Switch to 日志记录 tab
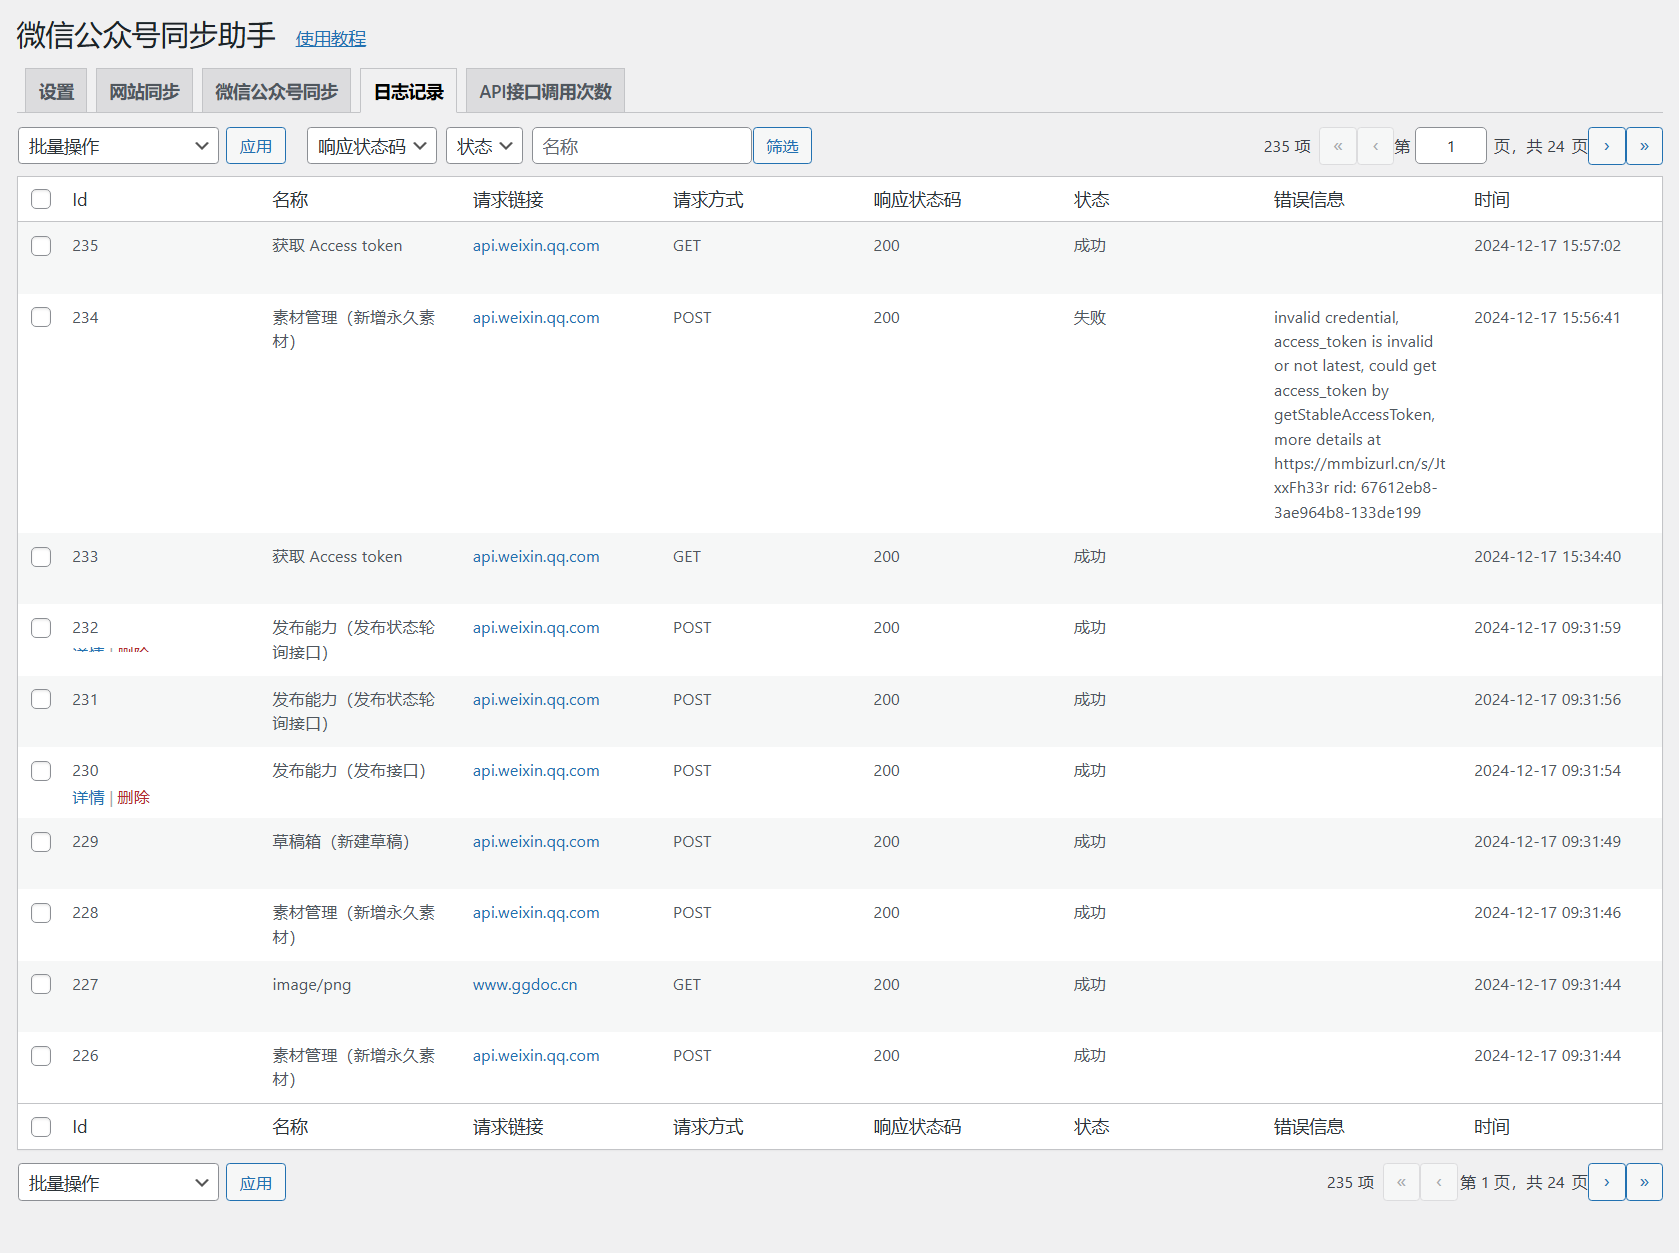 tap(408, 91)
